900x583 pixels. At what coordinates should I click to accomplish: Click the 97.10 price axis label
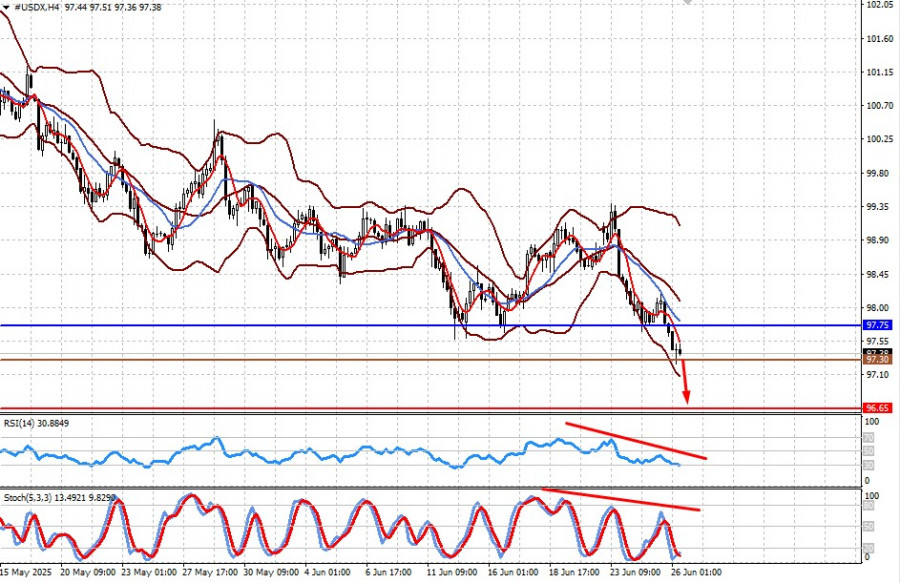pos(879,375)
